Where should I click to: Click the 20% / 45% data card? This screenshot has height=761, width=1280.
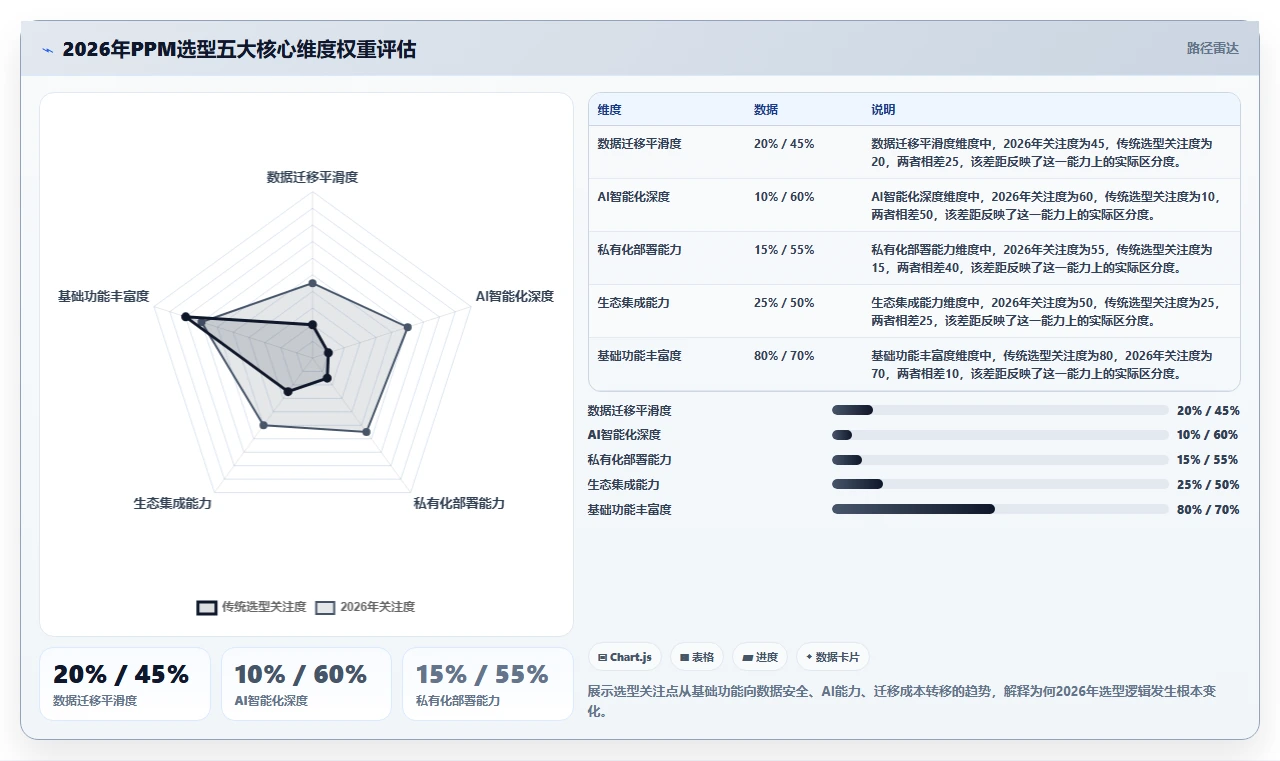point(125,684)
